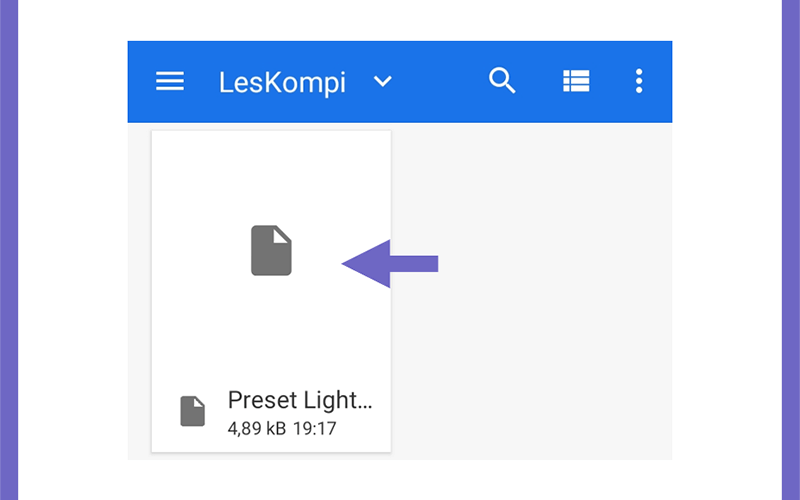Click the 19:17 timestamp label
Screen dimensions: 800x500
[315, 428]
